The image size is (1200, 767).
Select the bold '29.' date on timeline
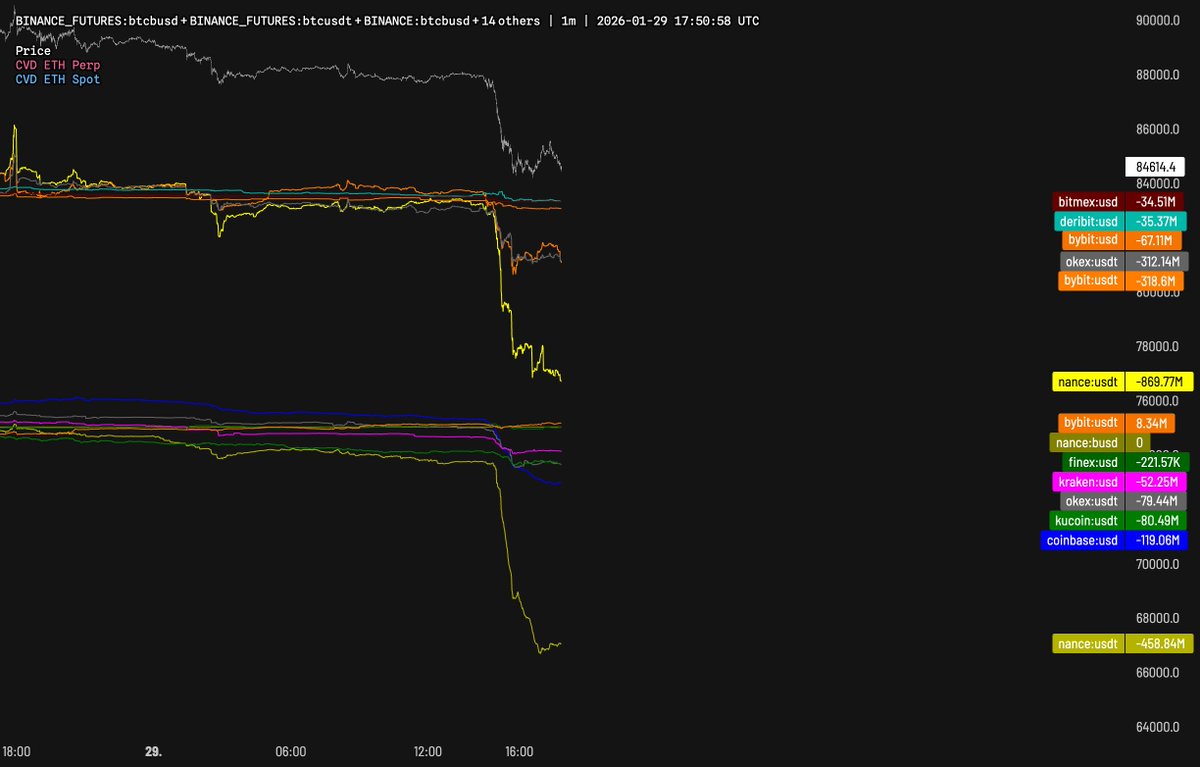tap(153, 751)
